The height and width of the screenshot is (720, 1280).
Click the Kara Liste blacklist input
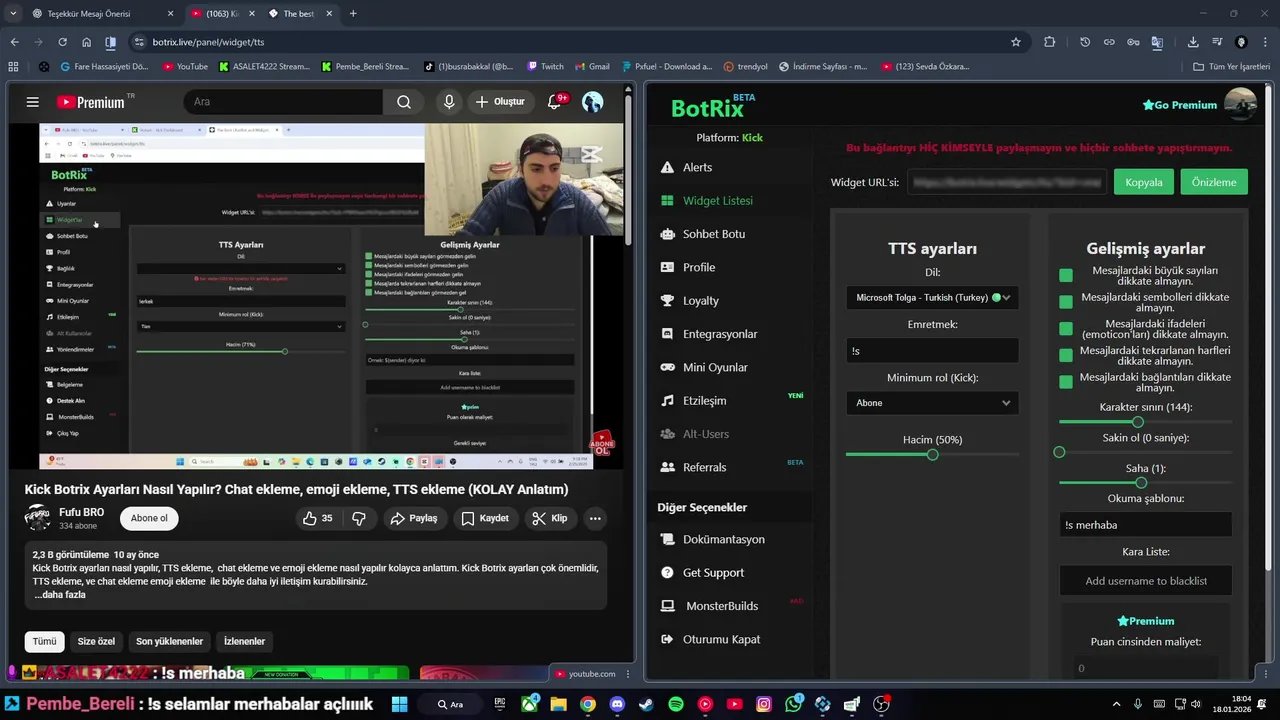[x=1145, y=580]
